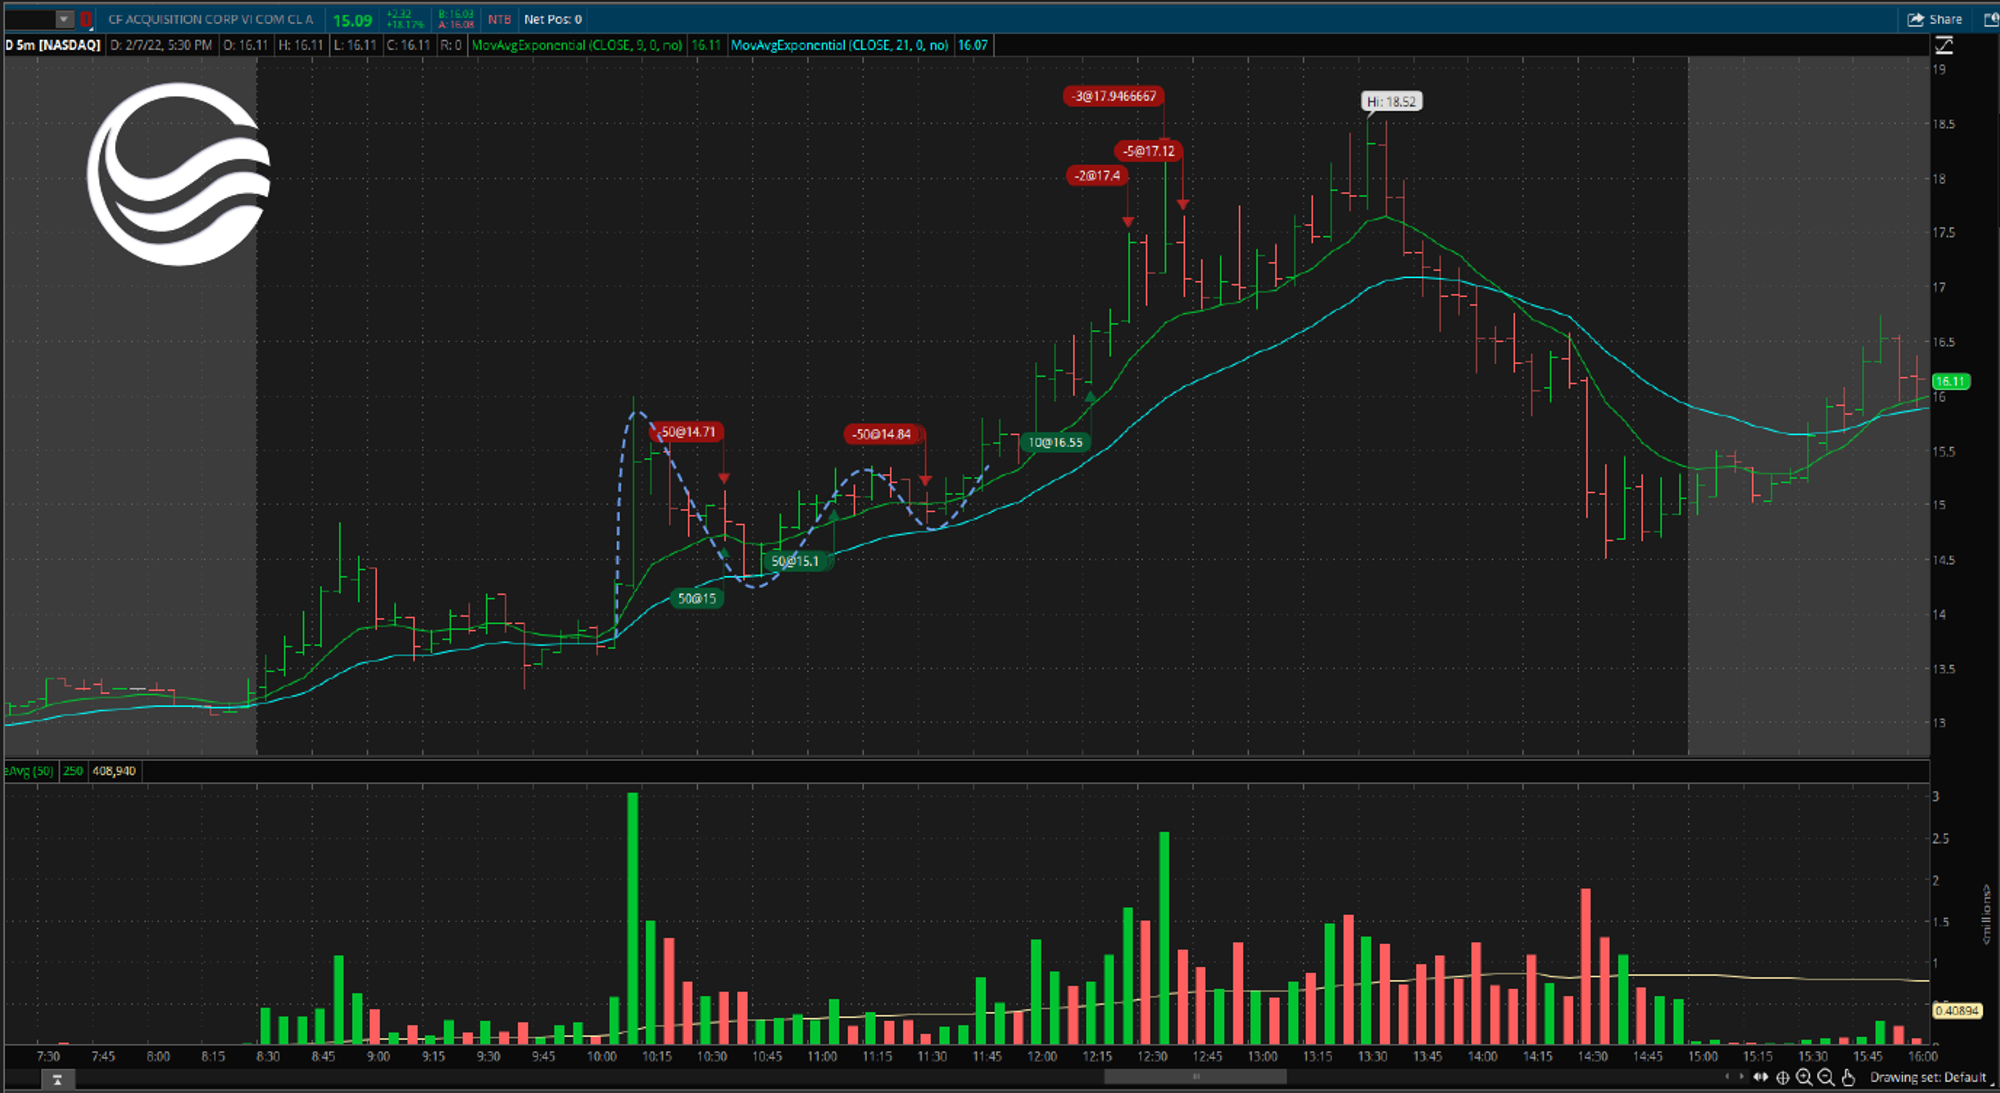
Task: Select the crosshair cursor tool
Action: [1784, 1078]
